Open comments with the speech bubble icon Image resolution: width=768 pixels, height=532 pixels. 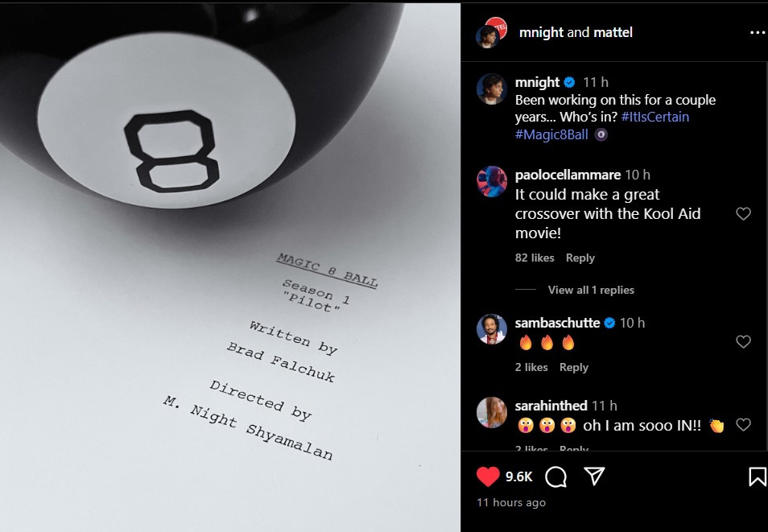tap(555, 477)
